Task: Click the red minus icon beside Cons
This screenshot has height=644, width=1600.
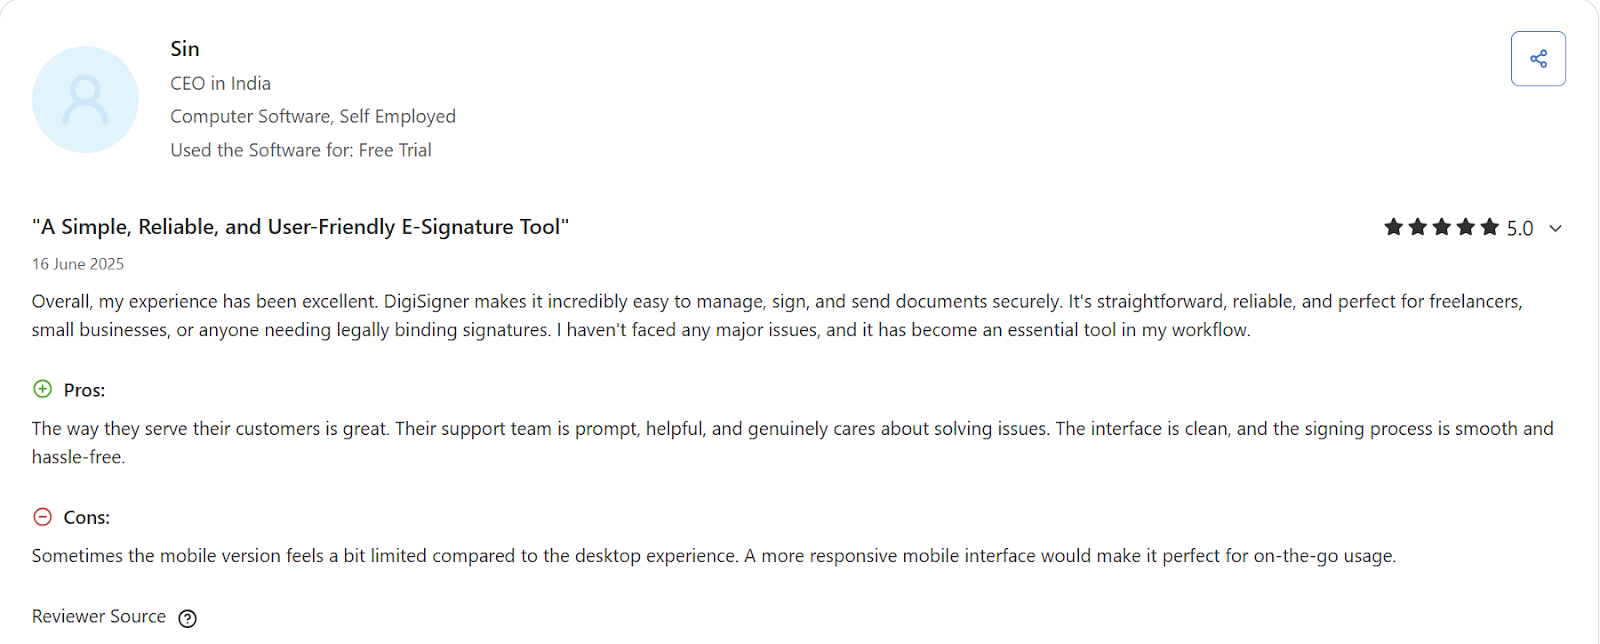Action: pyautogui.click(x=43, y=517)
